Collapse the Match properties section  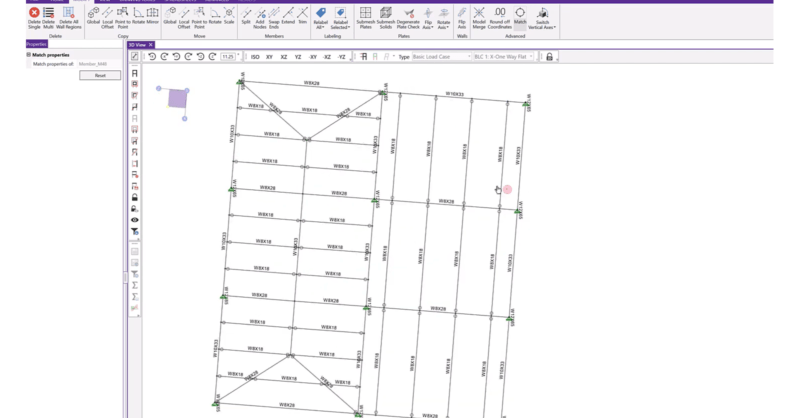(x=29, y=54)
